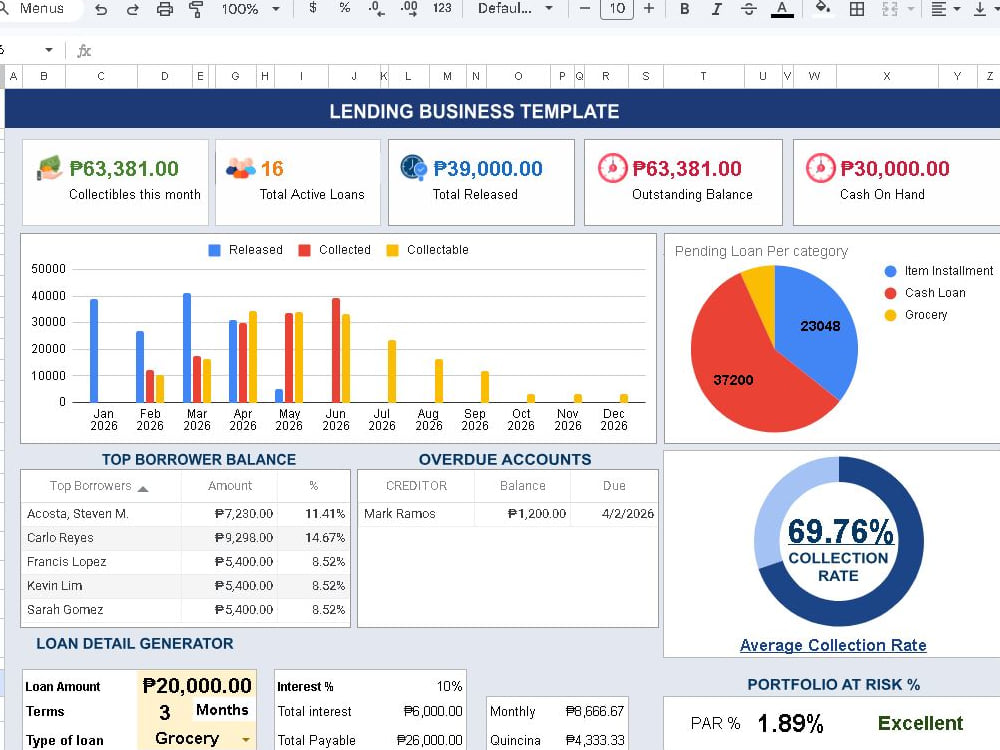
Task: Click the Interest % value 10%
Action: [449, 686]
